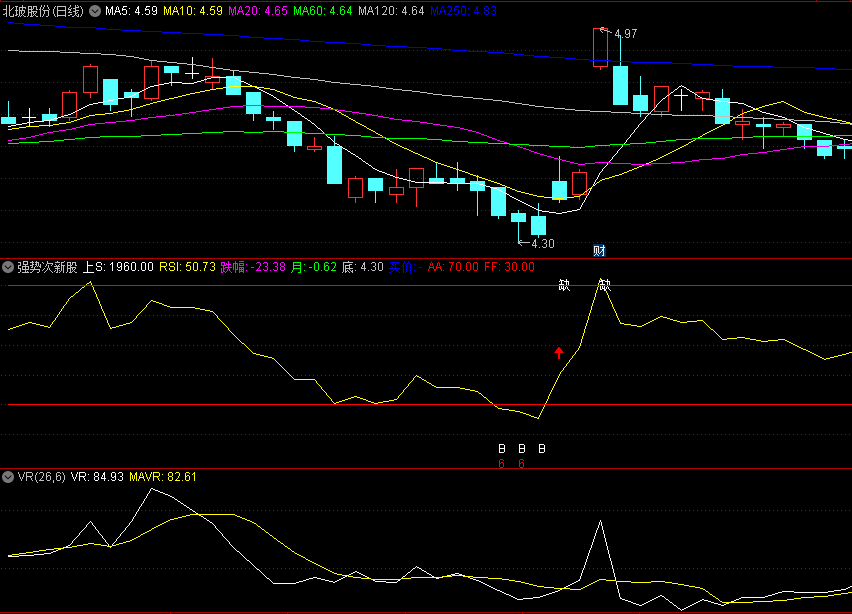Click the AA: 70.00 value
This screenshot has height=614, width=852.
click(x=453, y=267)
